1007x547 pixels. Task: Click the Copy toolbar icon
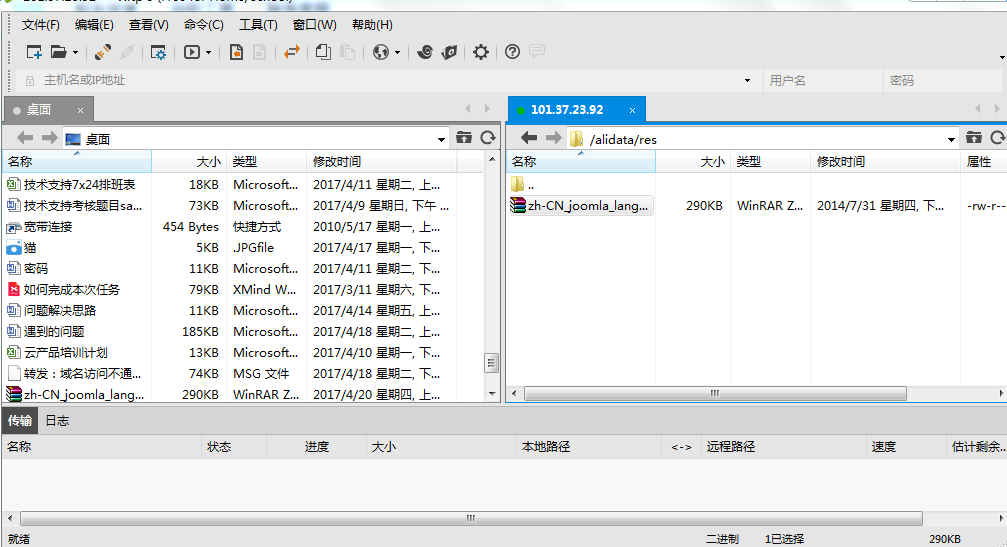point(324,52)
